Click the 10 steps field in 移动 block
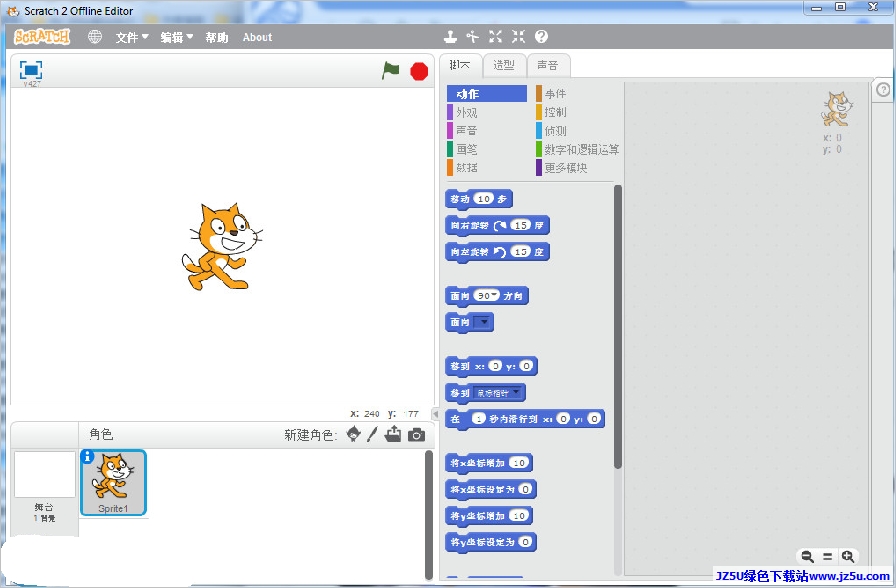Screen dimensions: 896x588 pos(484,199)
